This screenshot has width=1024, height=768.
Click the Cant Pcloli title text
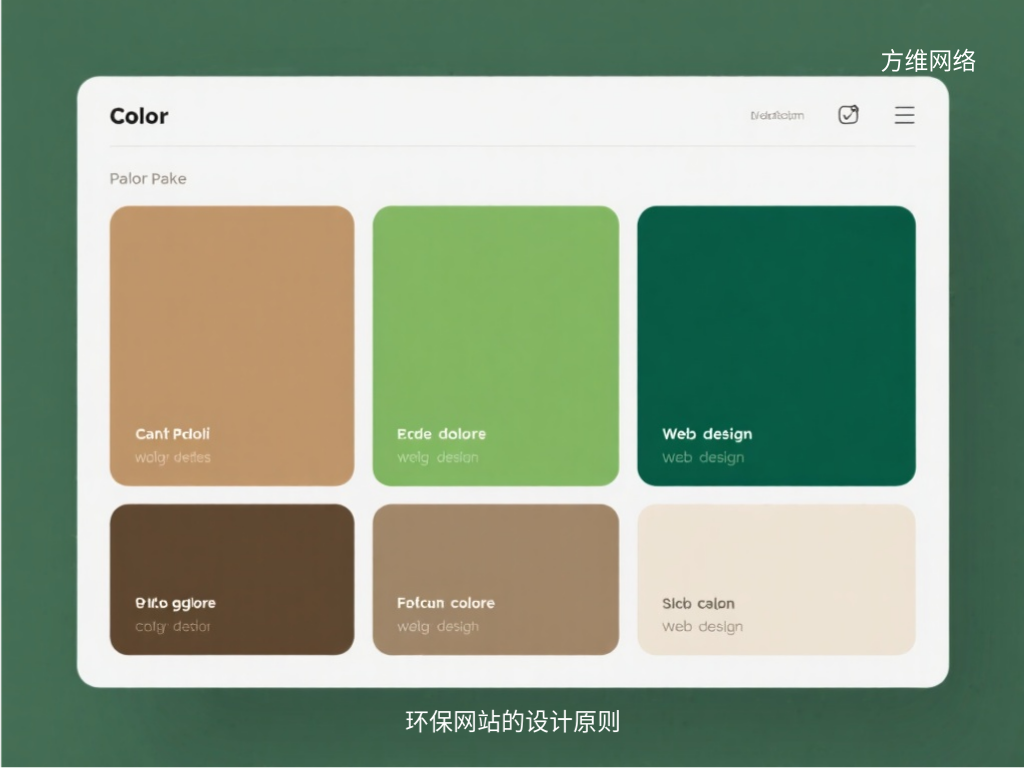pos(173,434)
